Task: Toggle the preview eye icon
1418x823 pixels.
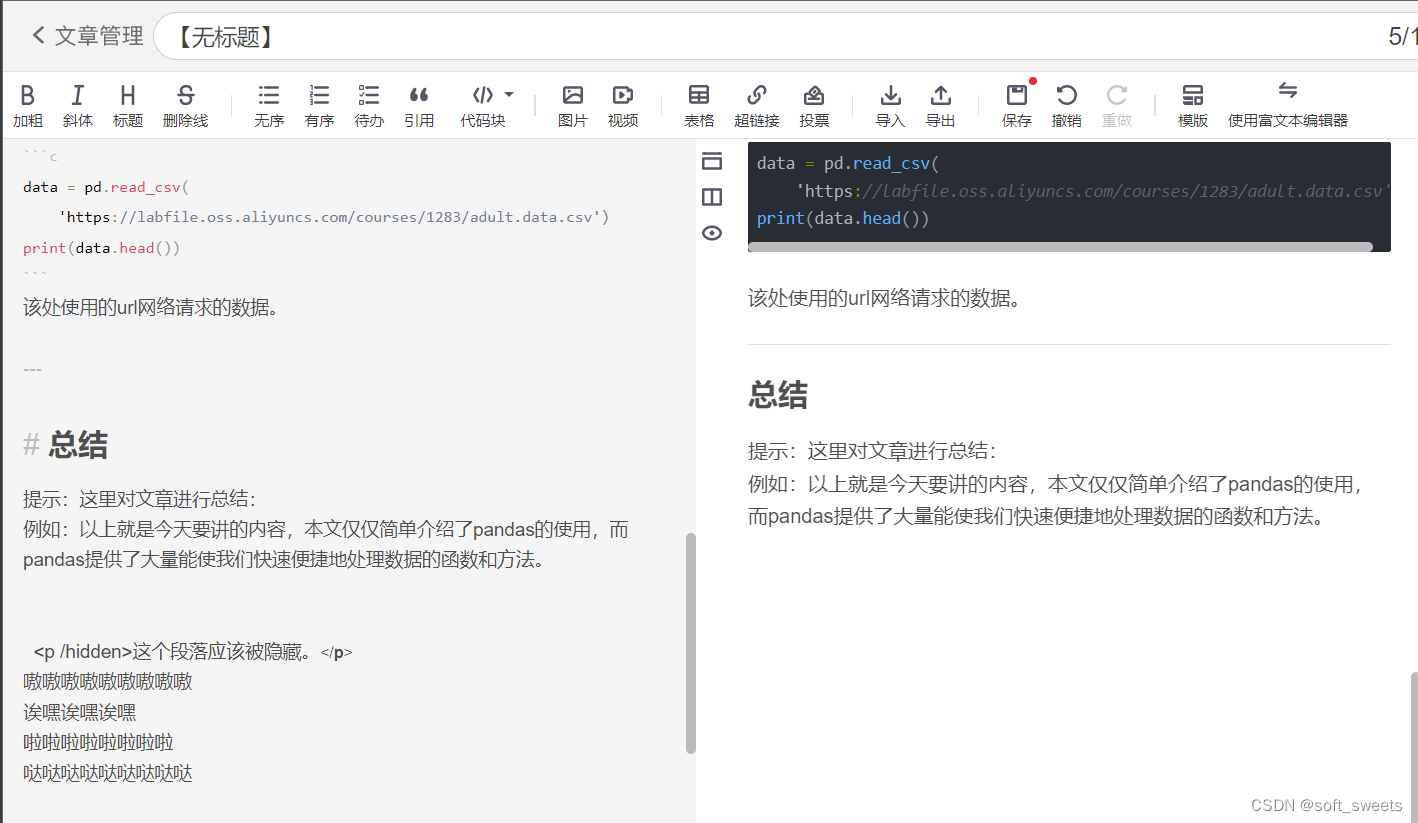Action: tap(712, 233)
